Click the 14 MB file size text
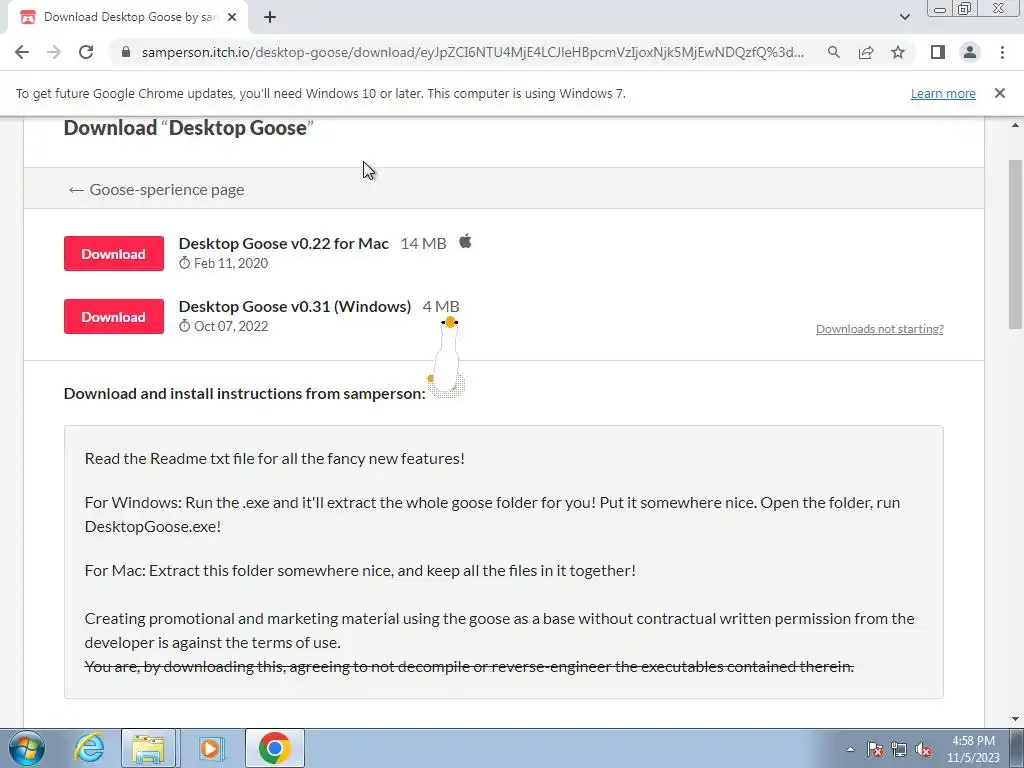Viewport: 1024px width, 768px height. (x=423, y=244)
